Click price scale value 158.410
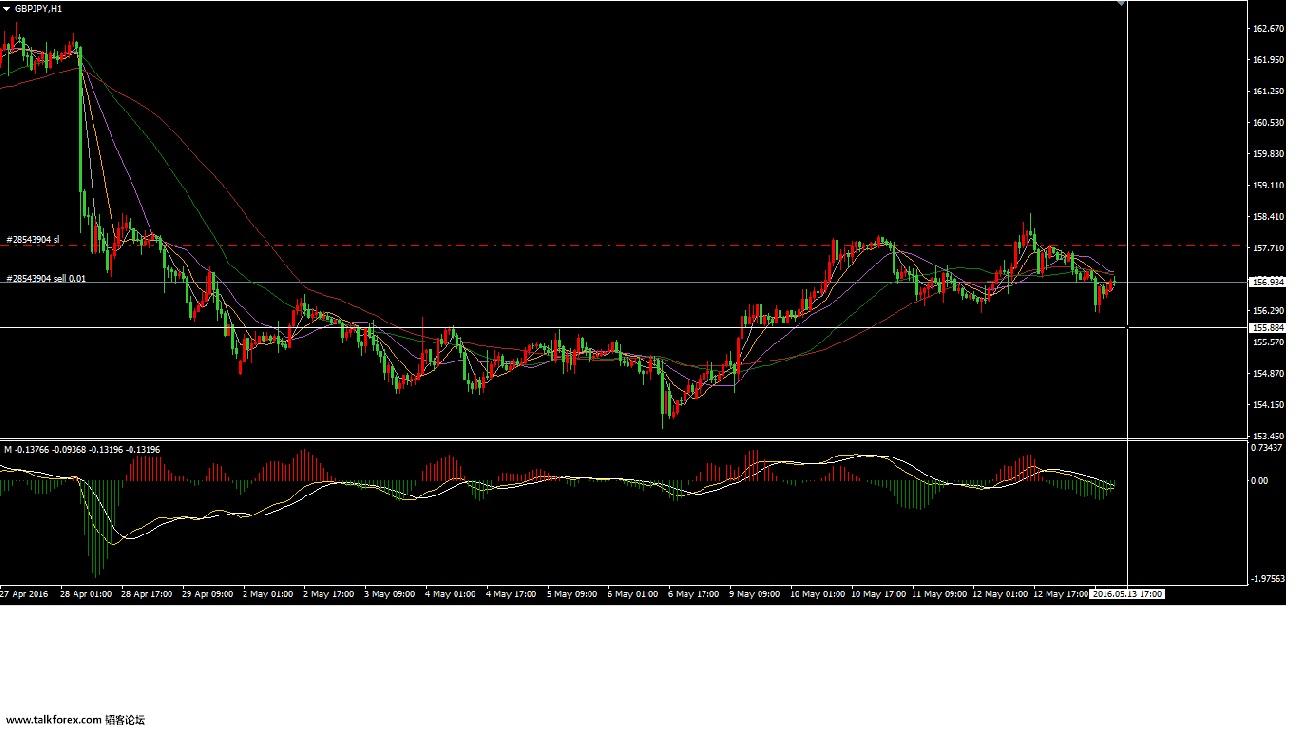Viewport: 1298px width, 730px height. [x=1268, y=216]
